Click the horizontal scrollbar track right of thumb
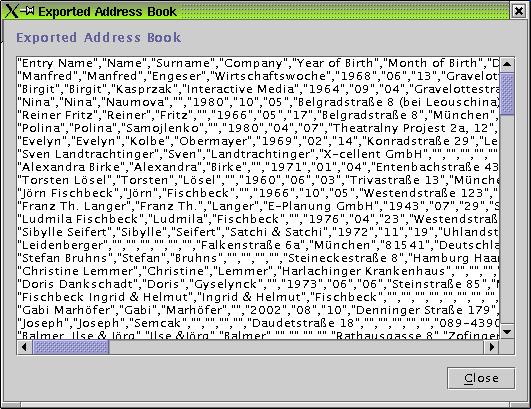The image size is (531, 409). click(296, 347)
